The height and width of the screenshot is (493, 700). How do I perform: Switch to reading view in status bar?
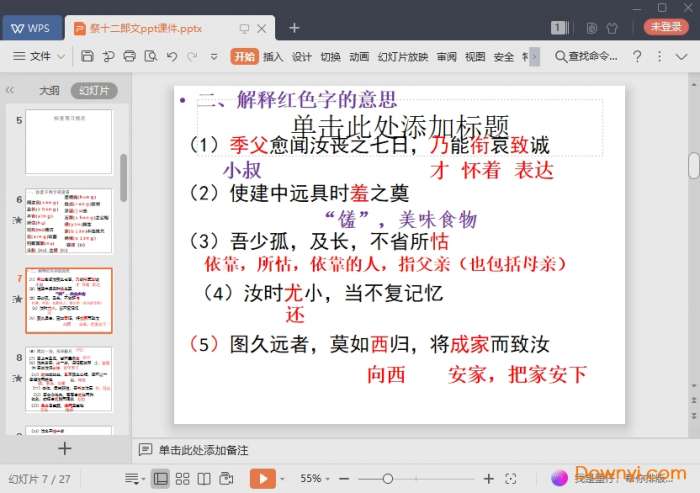(x=203, y=479)
